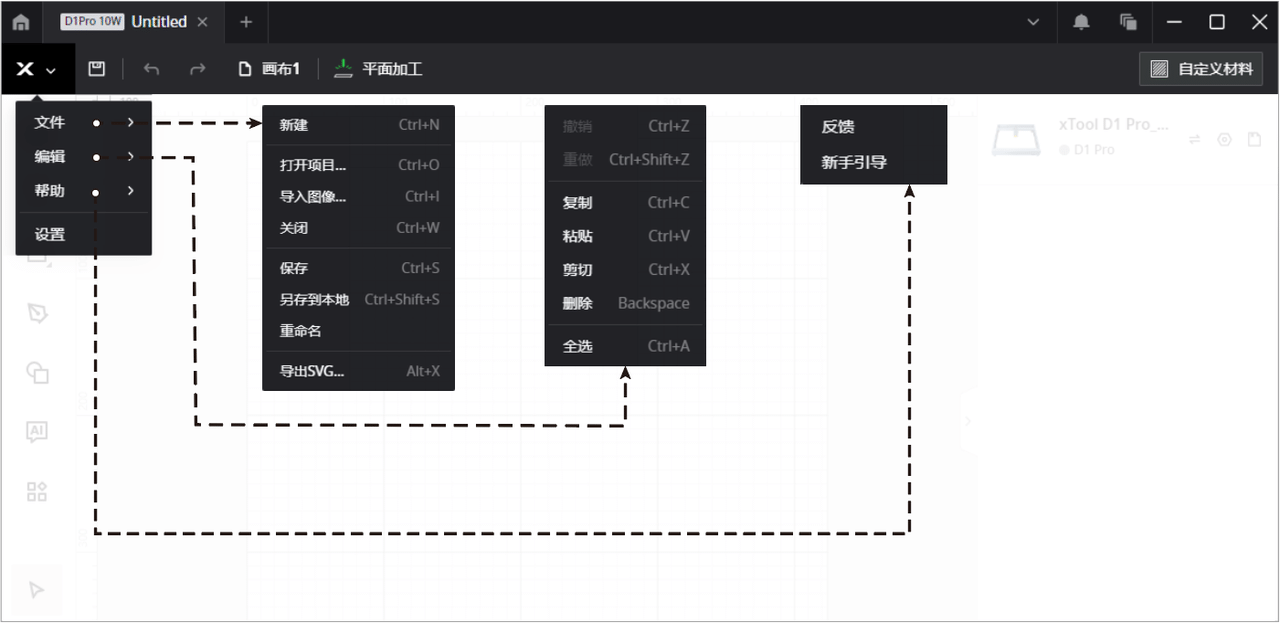Open the notifications bell

(x=1081, y=22)
